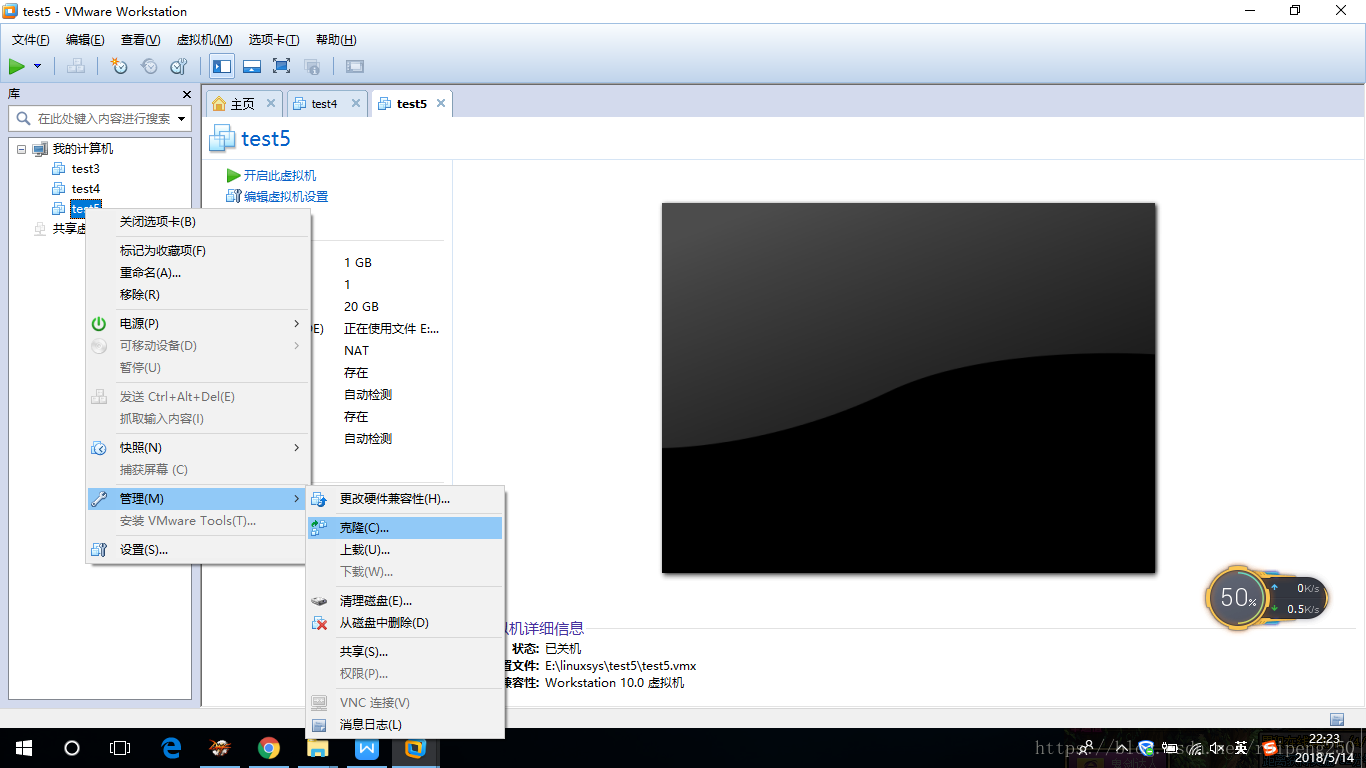Click the library search input field

tap(100, 118)
